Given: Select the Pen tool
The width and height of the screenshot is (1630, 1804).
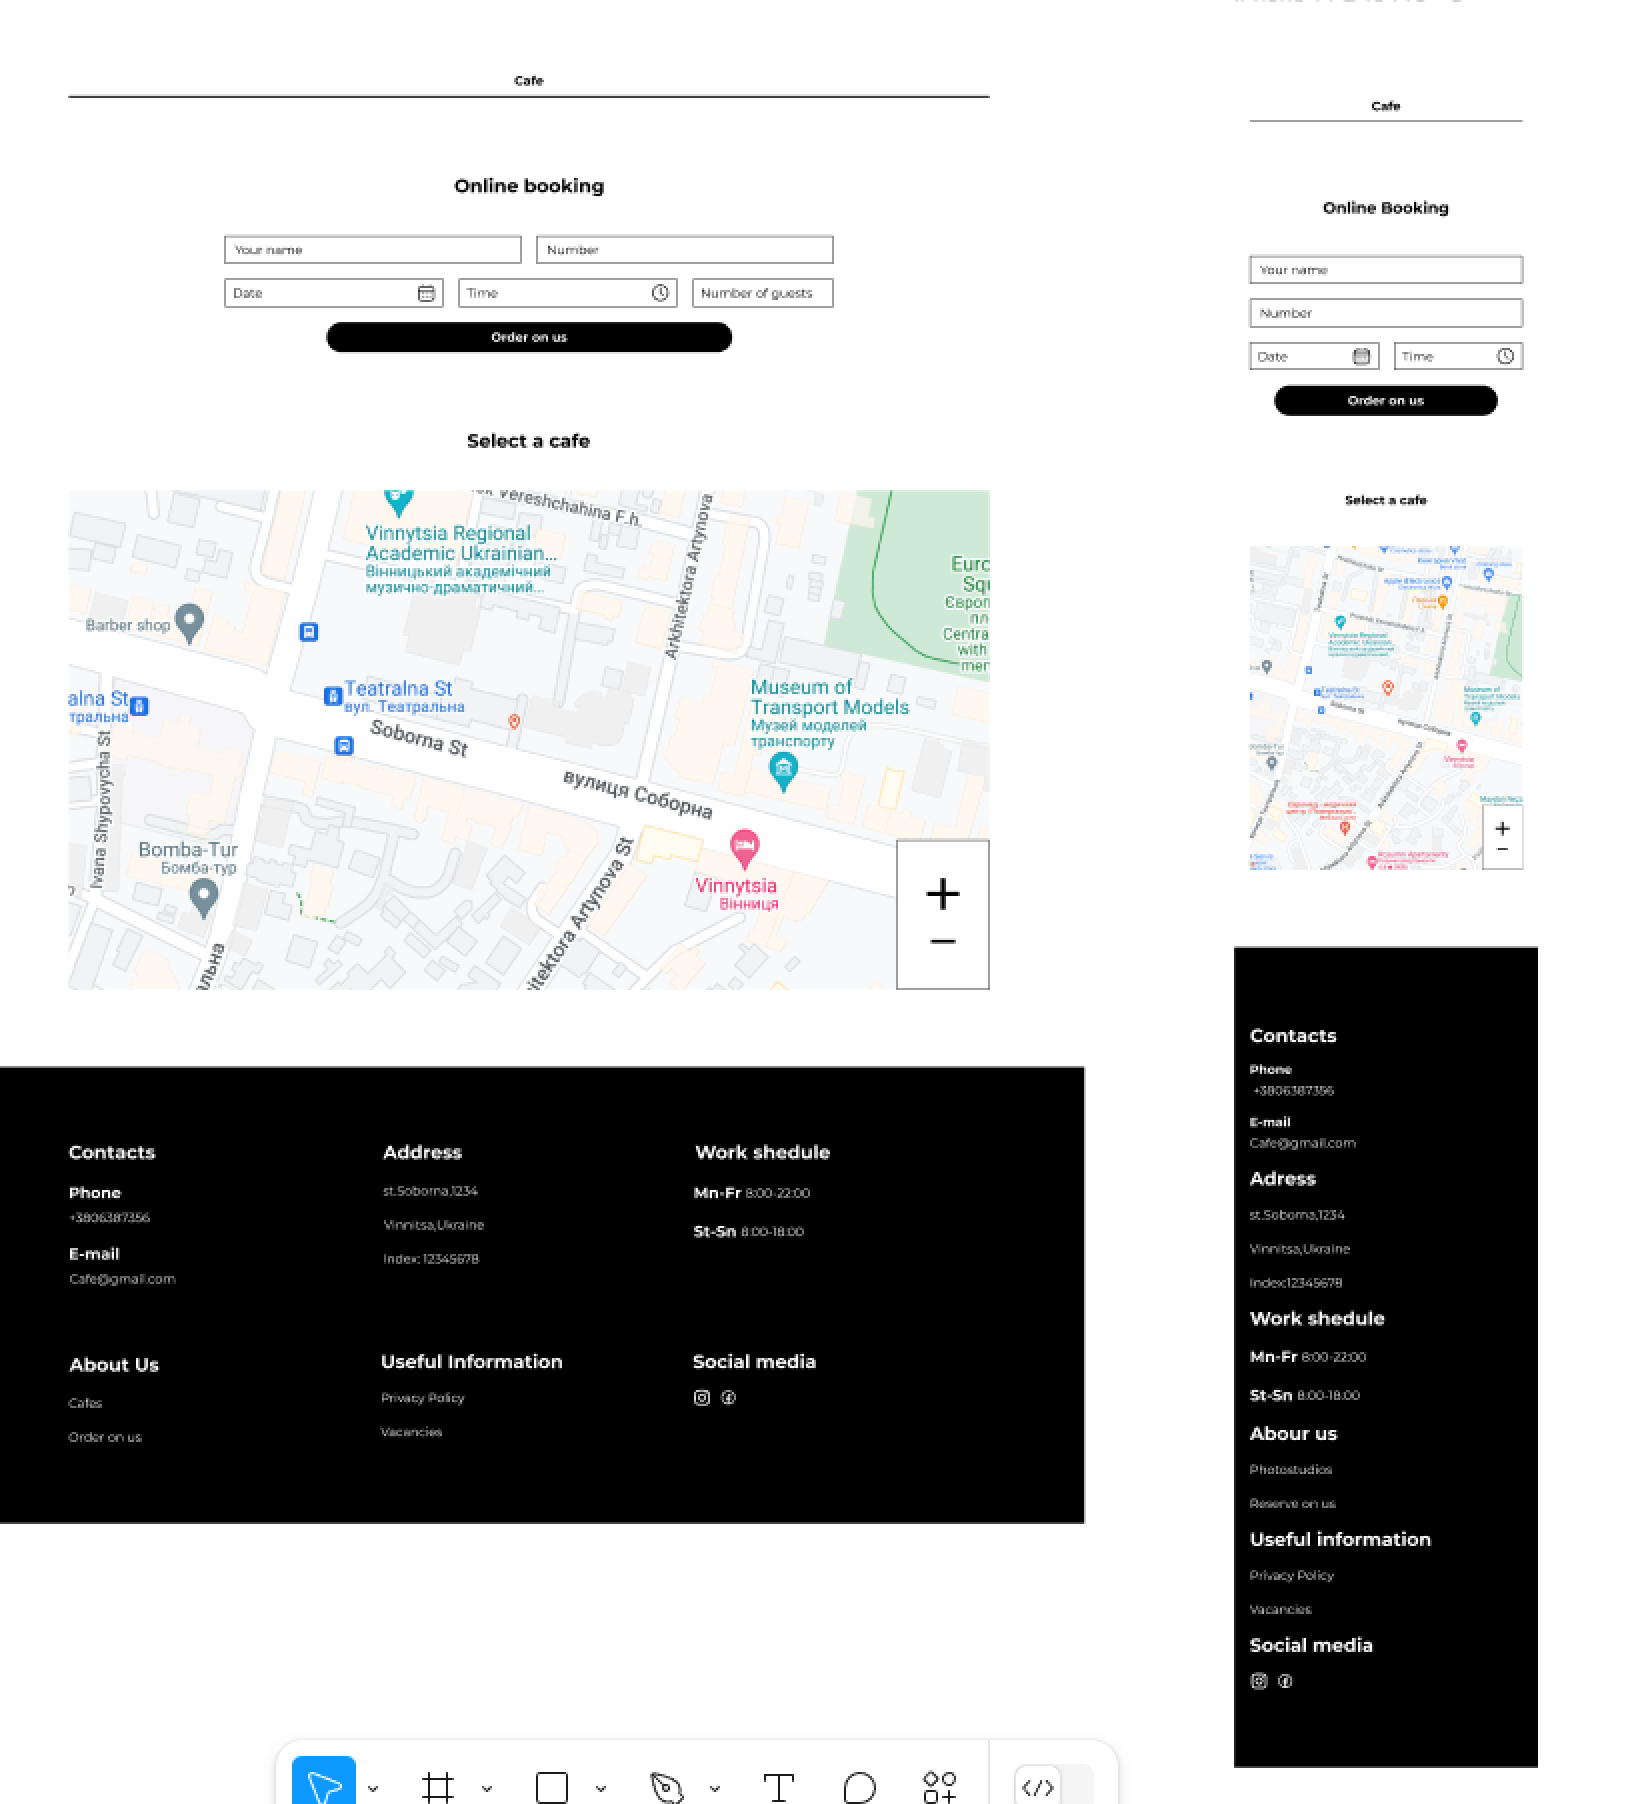Looking at the screenshot, I should pyautogui.click(x=666, y=1787).
